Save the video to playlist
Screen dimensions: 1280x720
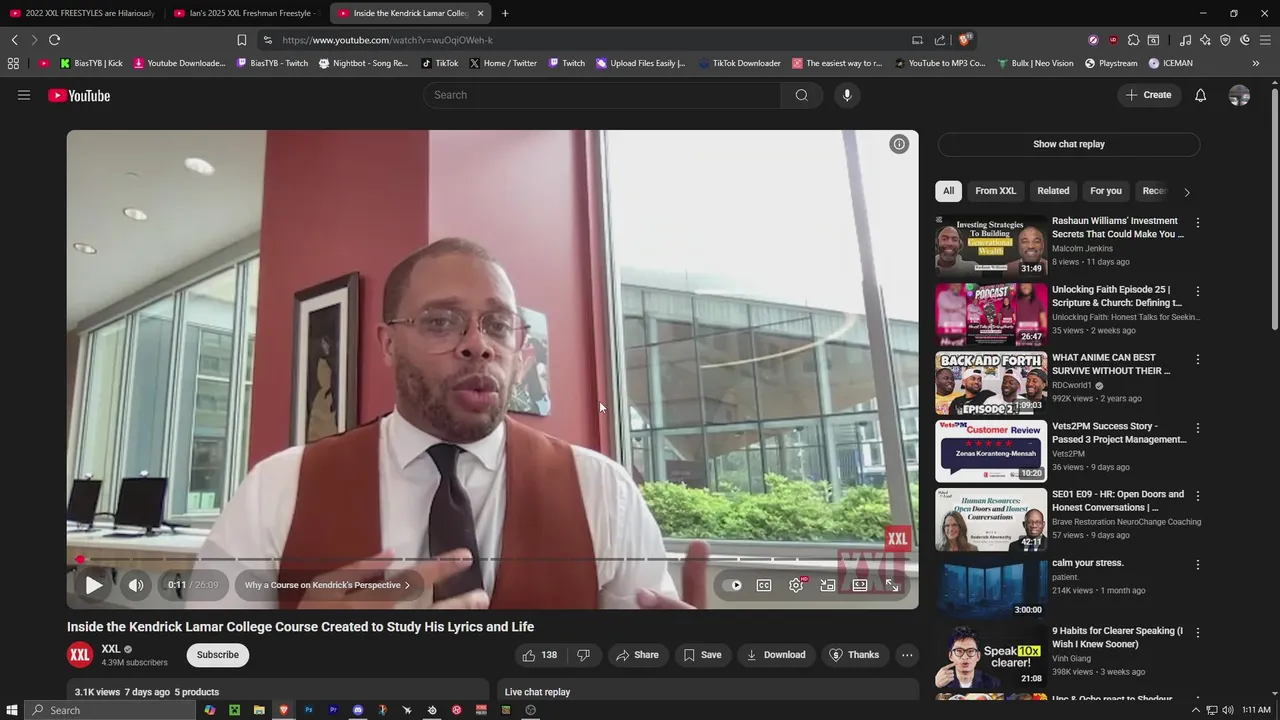tap(702, 655)
